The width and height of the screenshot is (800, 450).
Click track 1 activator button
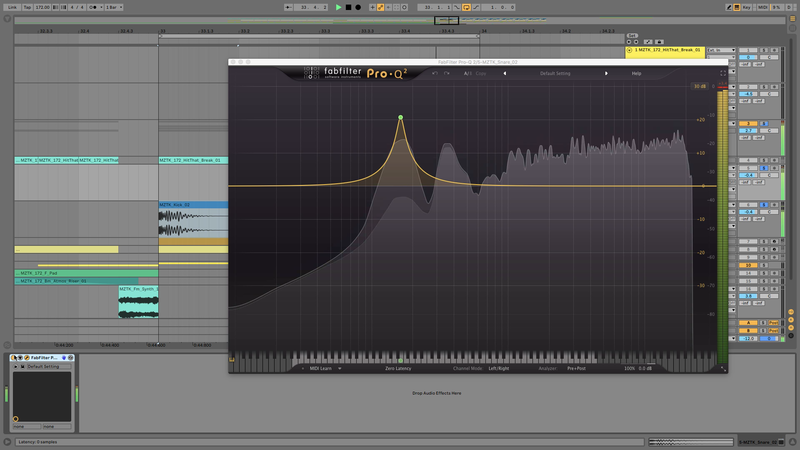pos(748,50)
